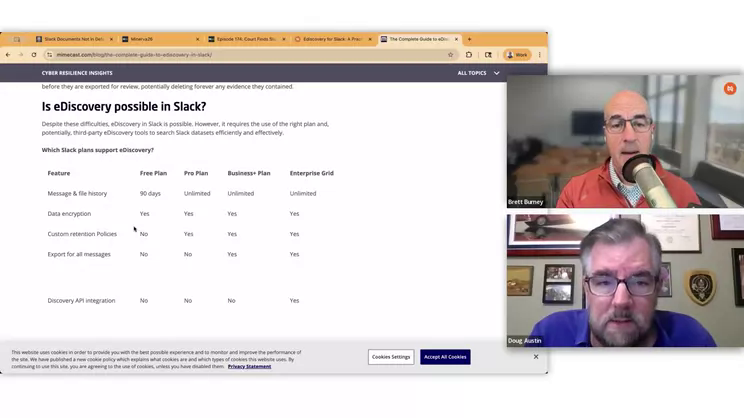Screen dimensions: 744x418
Task: Open the Chrome three-dot menu
Action: pos(540,55)
